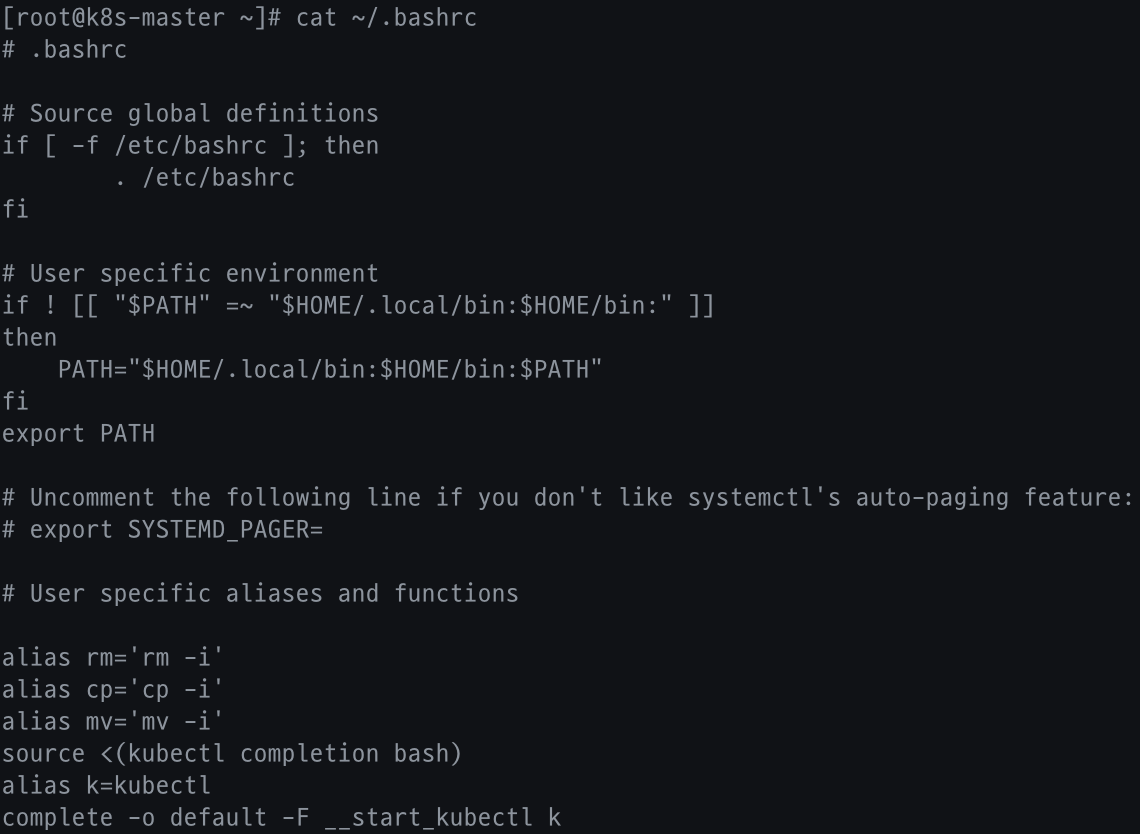Click the '# User specific environment' comment
The image size is (1140, 834).
190,274
